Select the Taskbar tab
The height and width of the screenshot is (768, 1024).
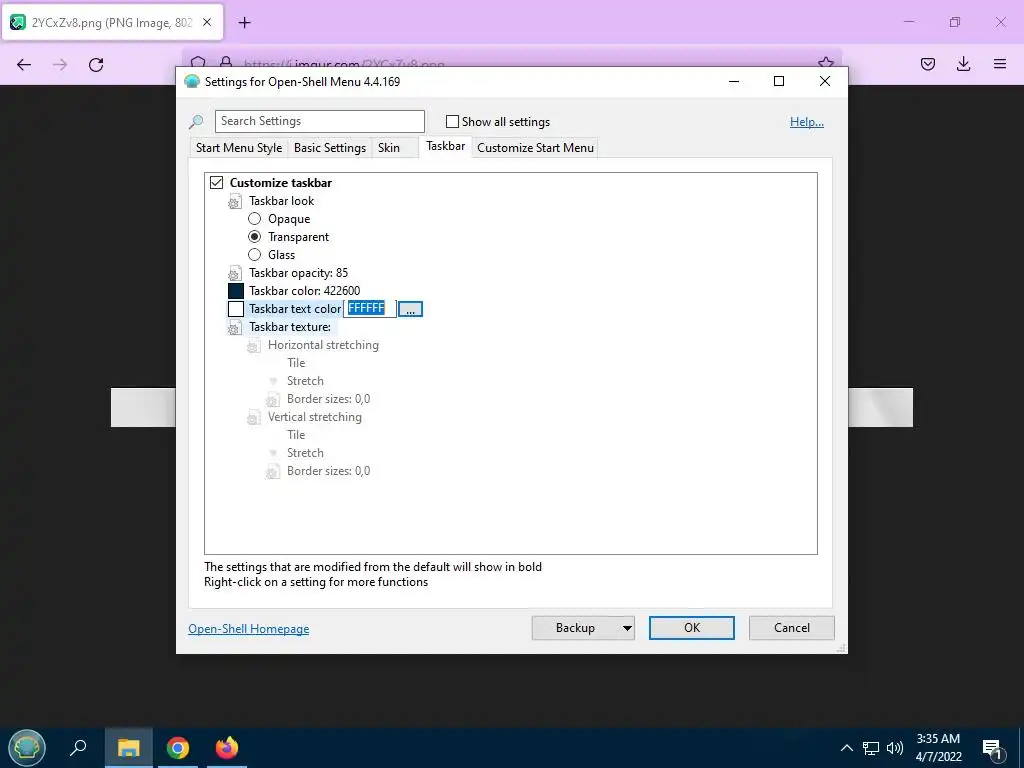[445, 146]
